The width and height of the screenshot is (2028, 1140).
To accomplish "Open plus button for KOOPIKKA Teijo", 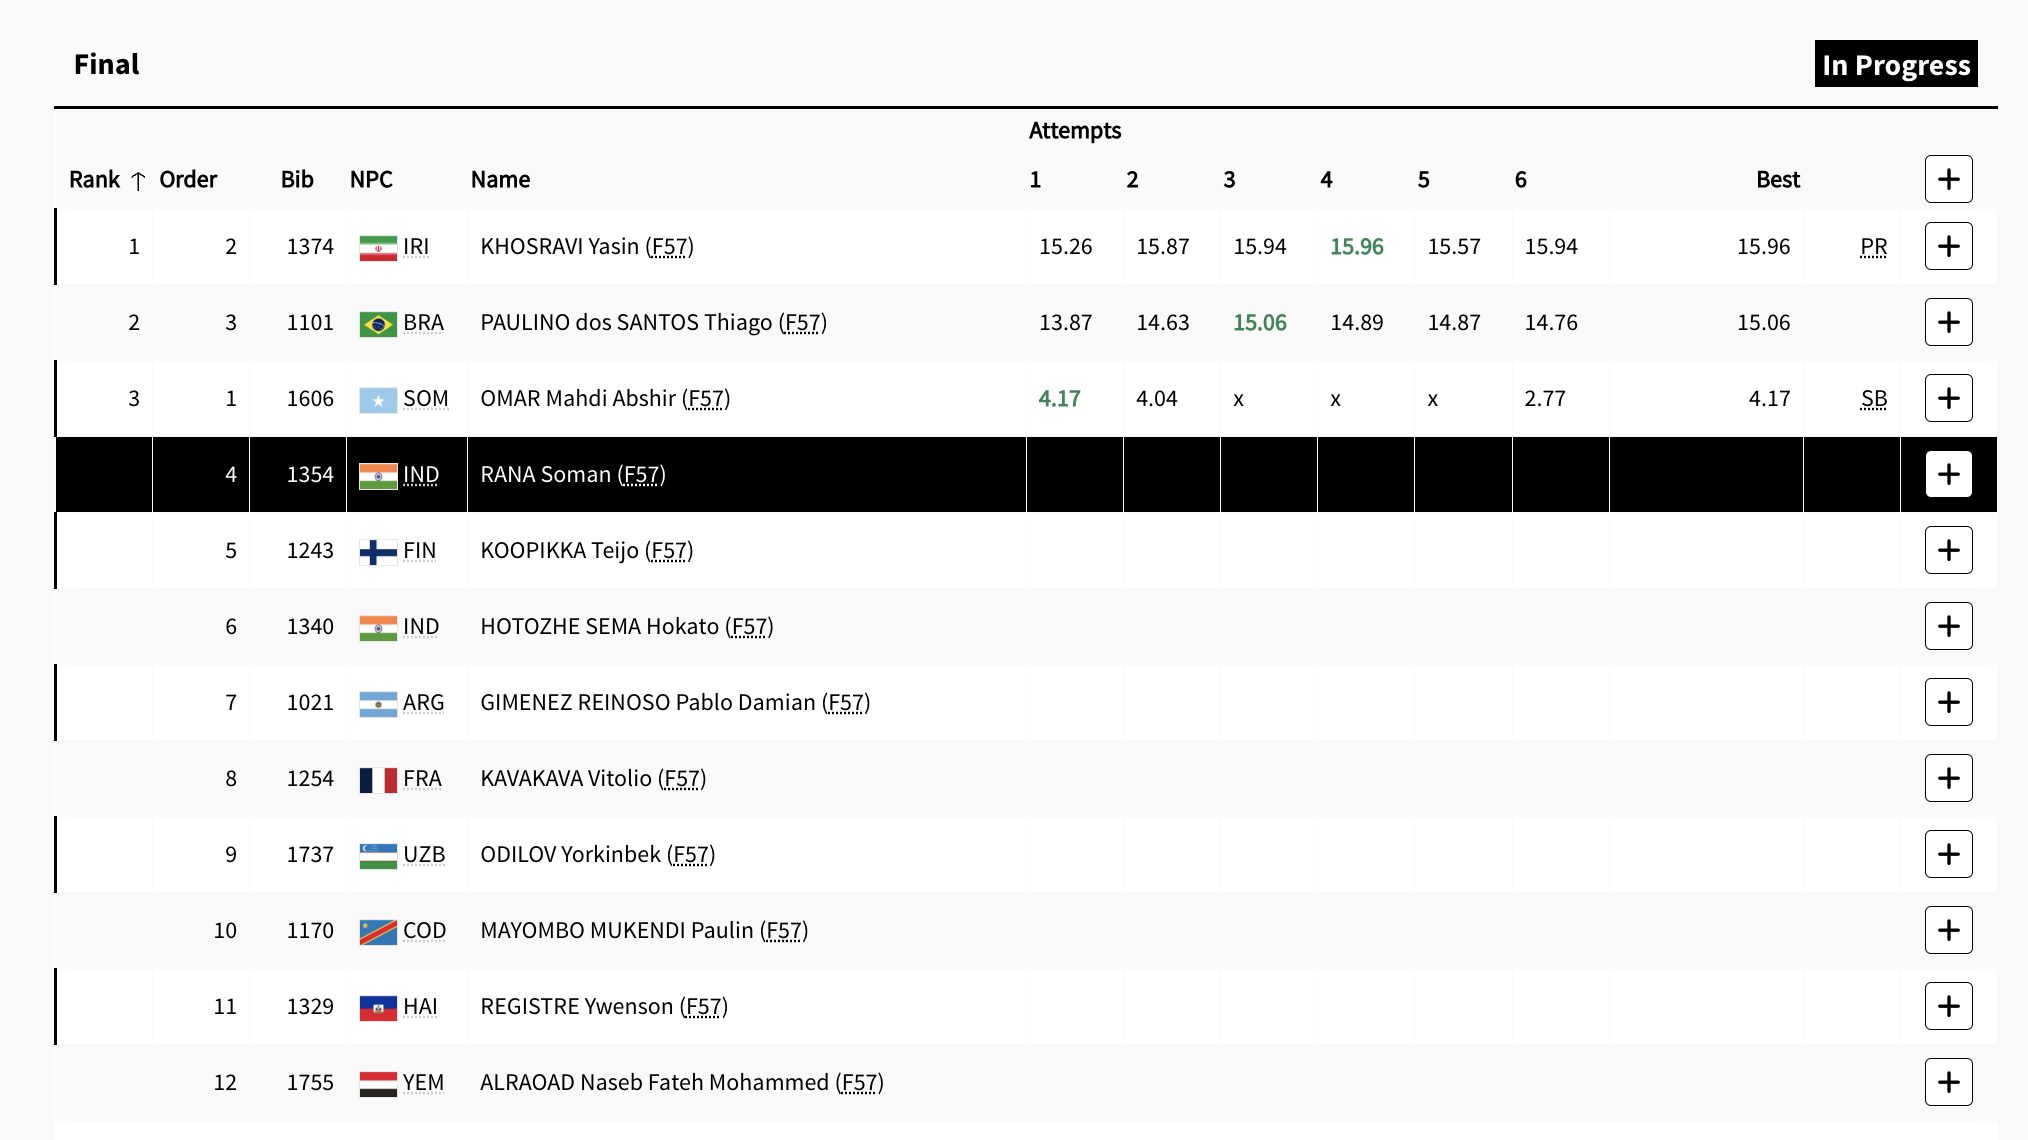I will point(1948,550).
